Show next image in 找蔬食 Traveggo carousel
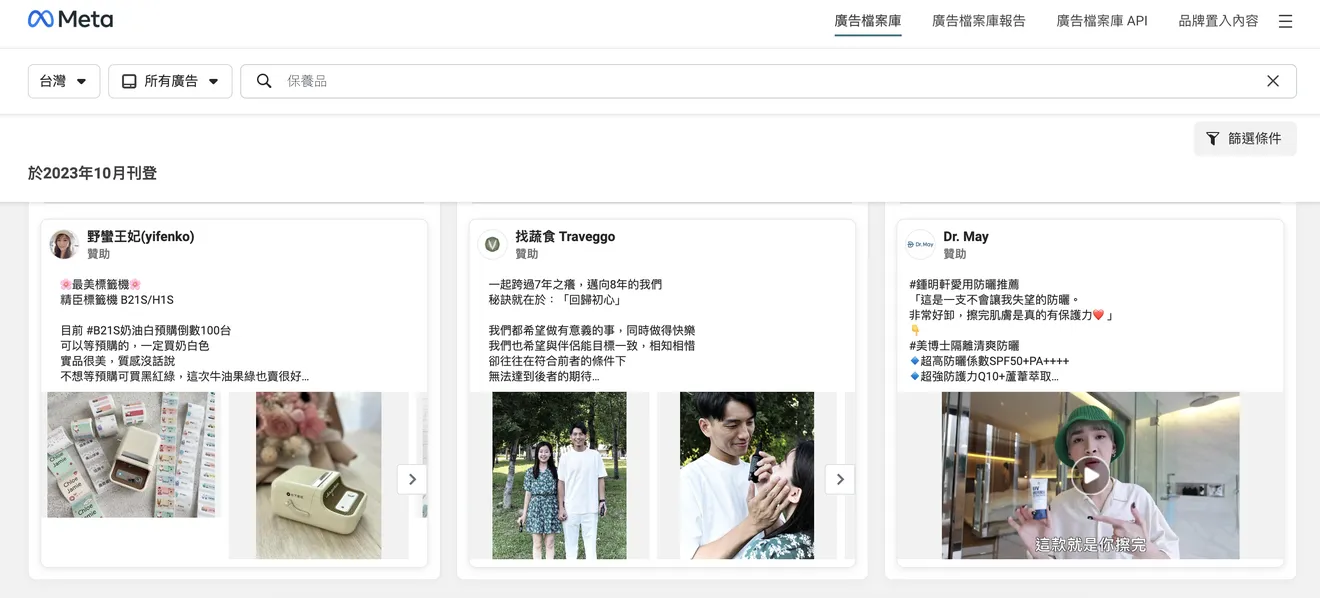The image size is (1320, 598). point(840,479)
